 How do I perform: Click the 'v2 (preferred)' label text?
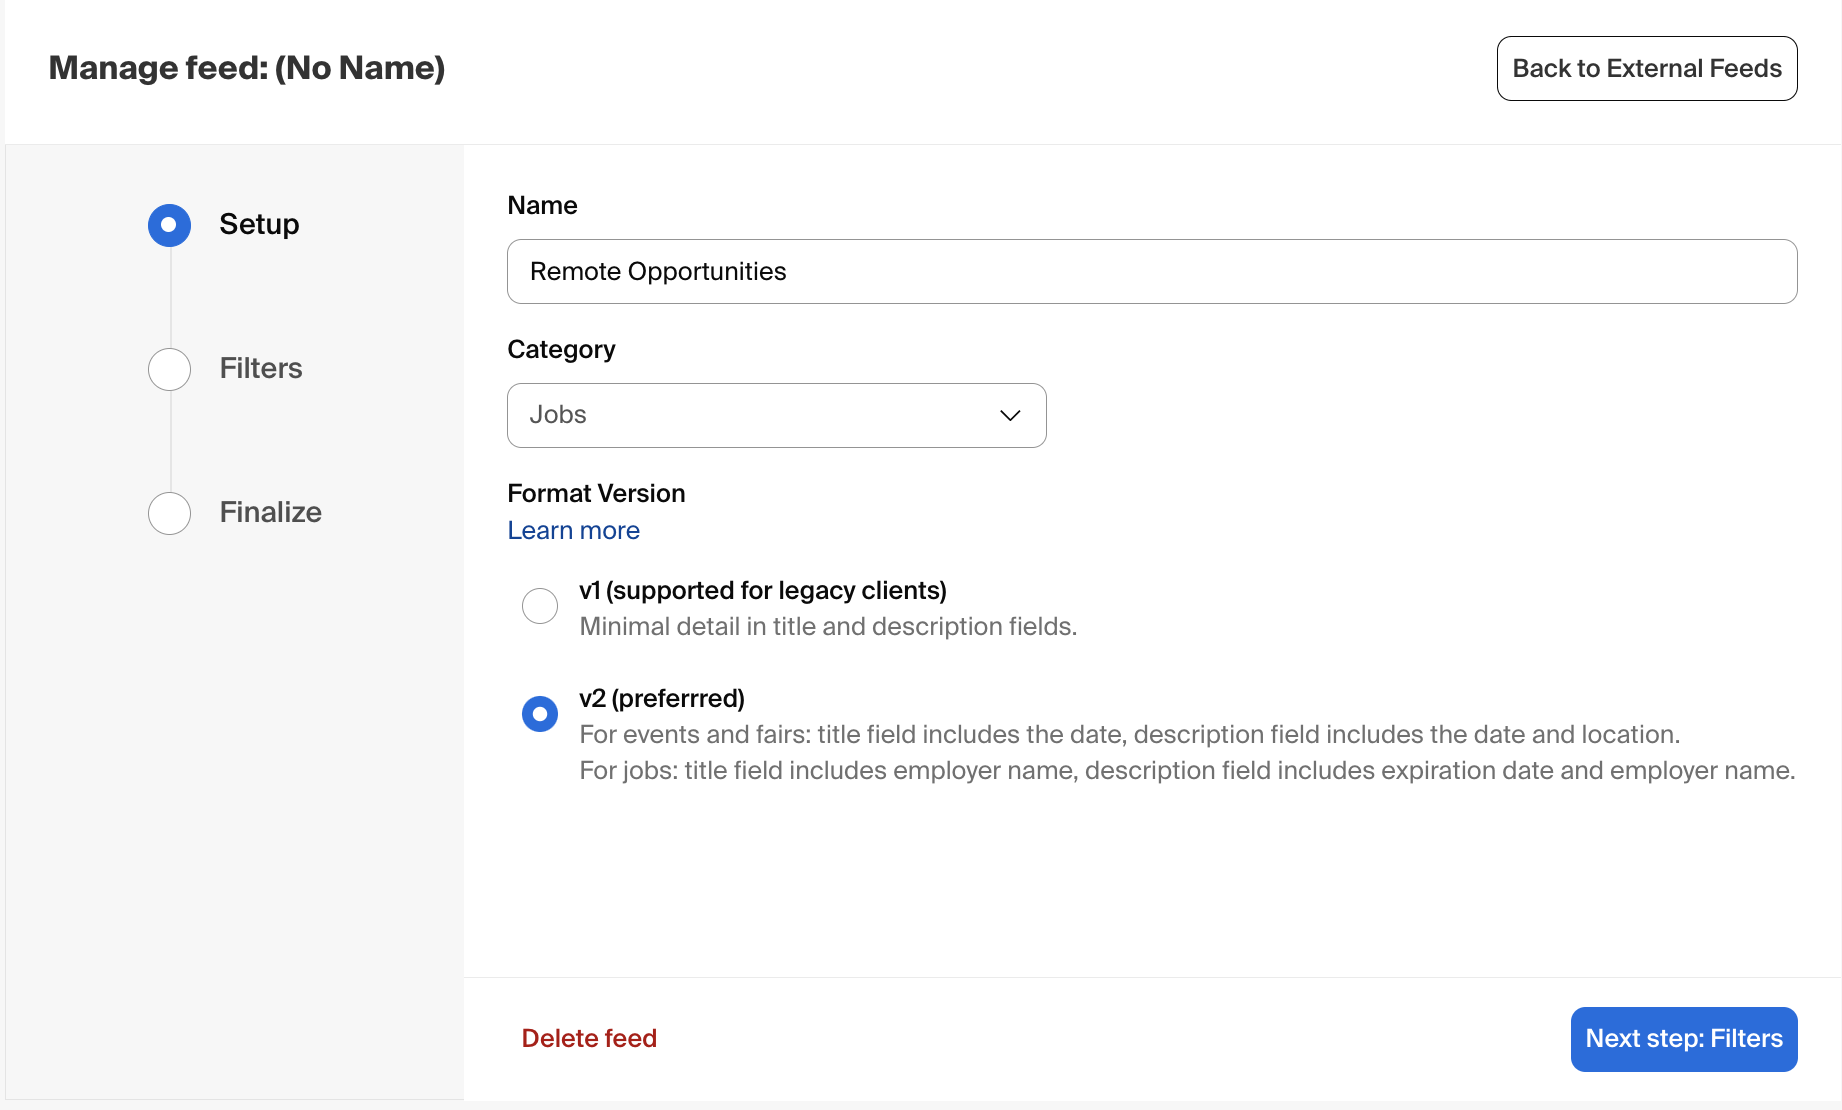(x=661, y=699)
